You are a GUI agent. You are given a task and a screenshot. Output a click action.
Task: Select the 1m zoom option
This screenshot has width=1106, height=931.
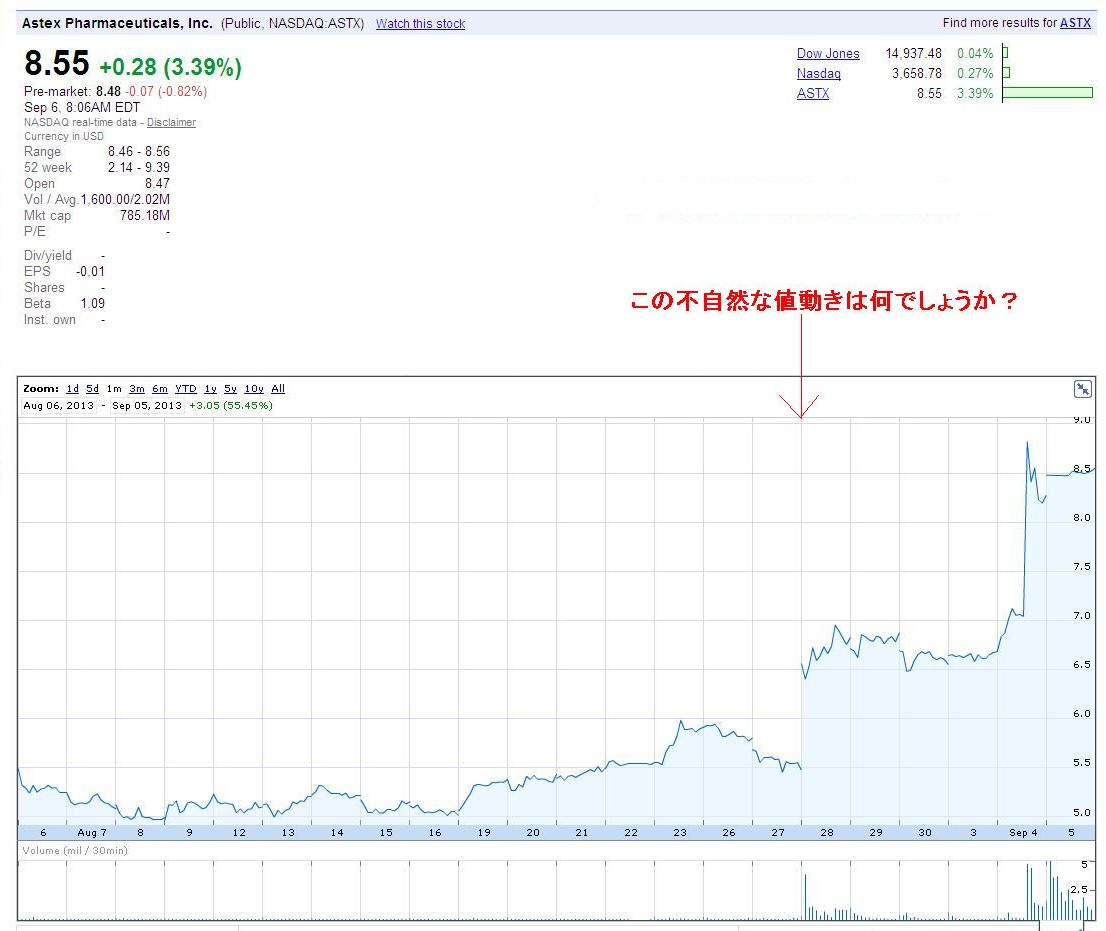pos(114,389)
